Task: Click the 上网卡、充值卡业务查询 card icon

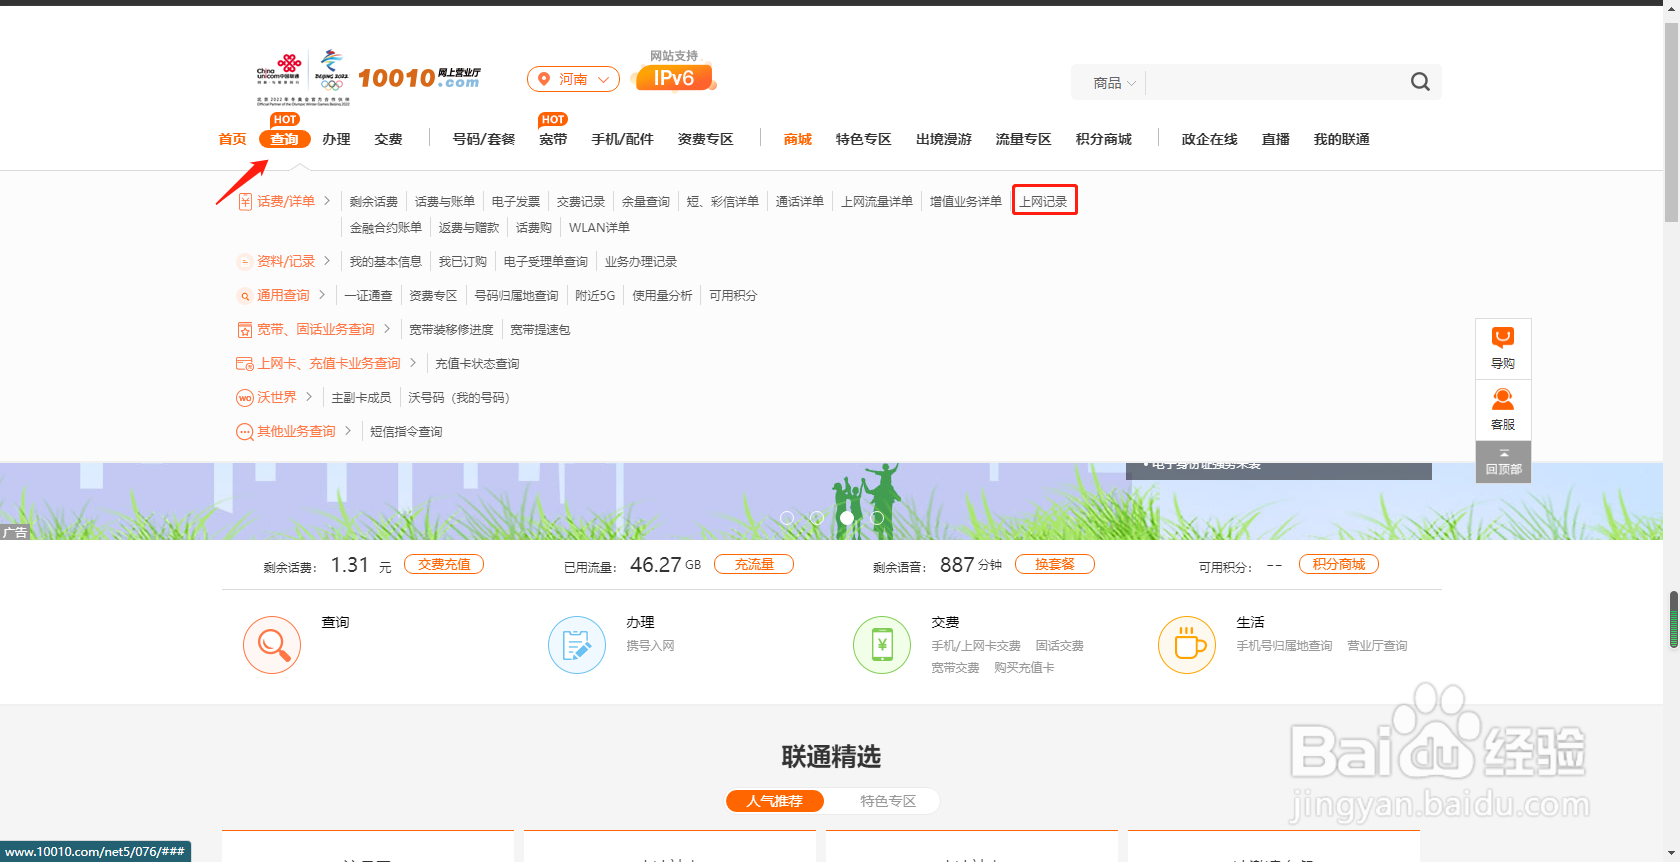Action: [x=245, y=364]
